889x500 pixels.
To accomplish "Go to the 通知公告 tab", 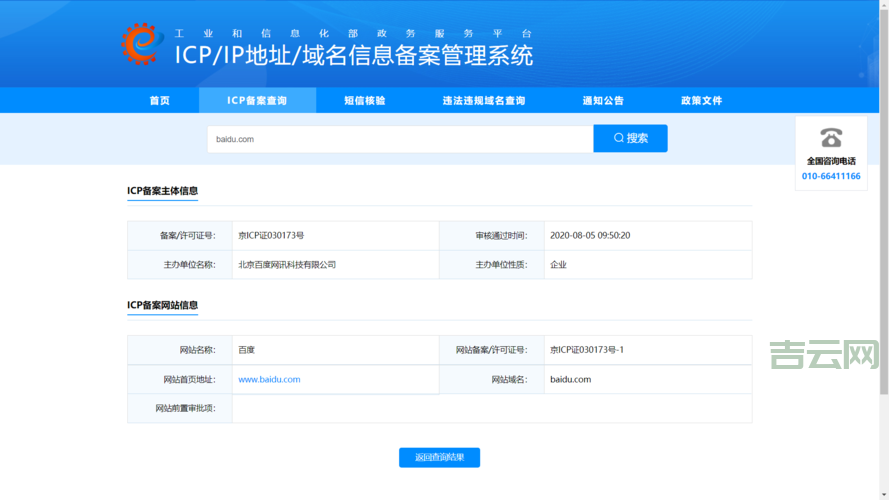I will 603,100.
